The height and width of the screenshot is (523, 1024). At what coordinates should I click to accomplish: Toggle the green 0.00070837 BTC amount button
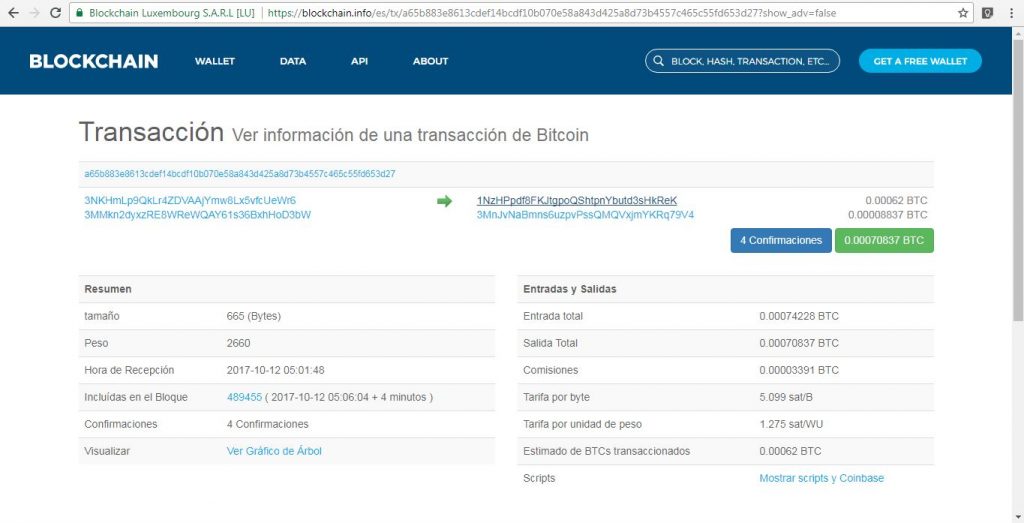point(884,240)
